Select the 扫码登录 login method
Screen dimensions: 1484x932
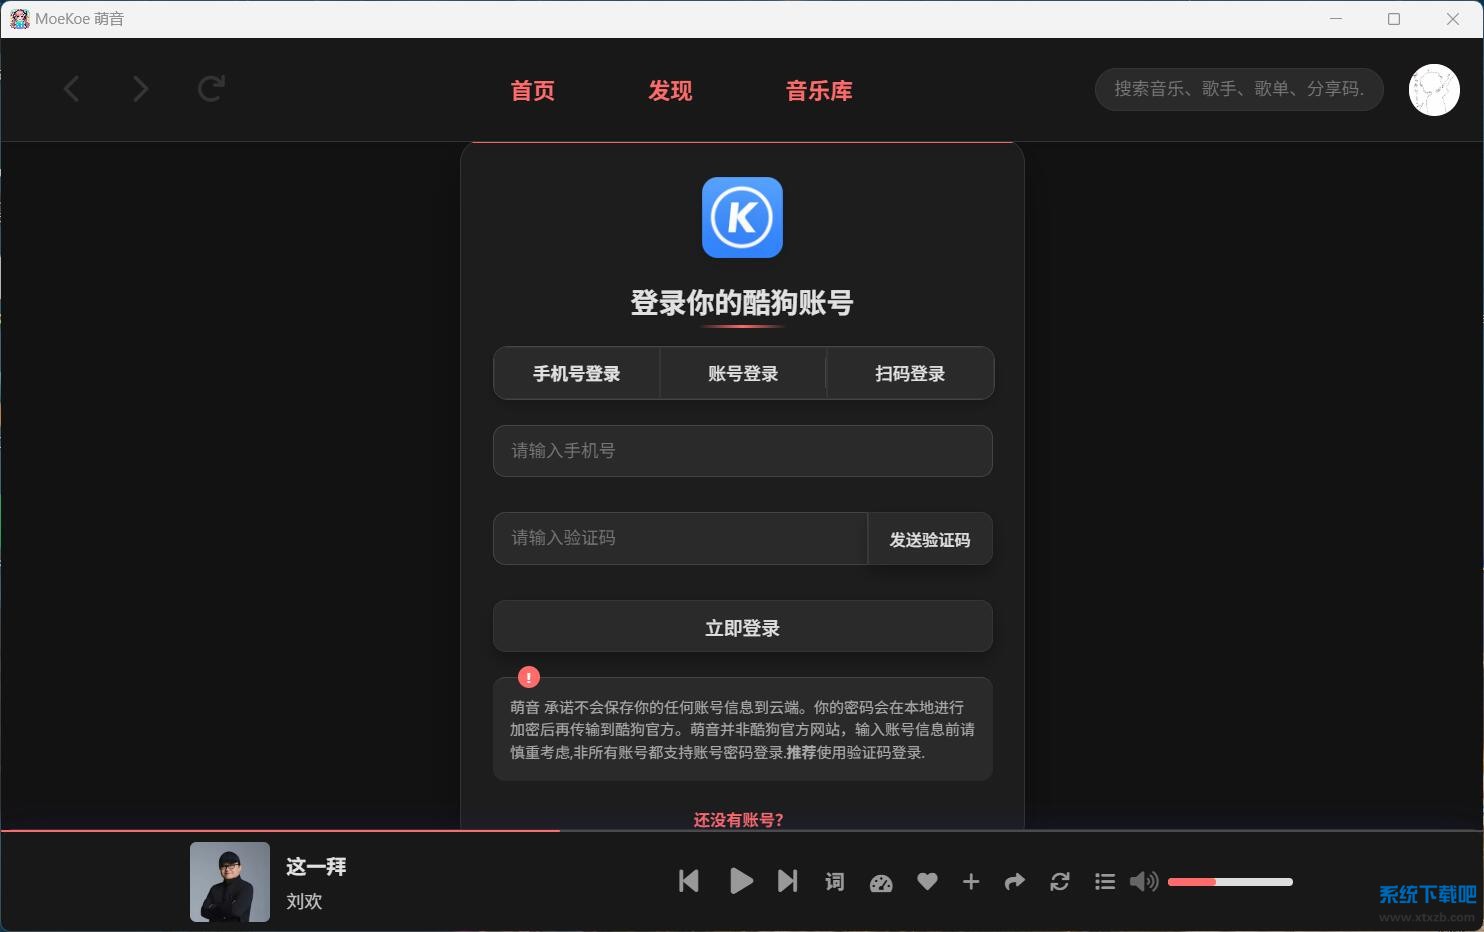click(x=909, y=373)
